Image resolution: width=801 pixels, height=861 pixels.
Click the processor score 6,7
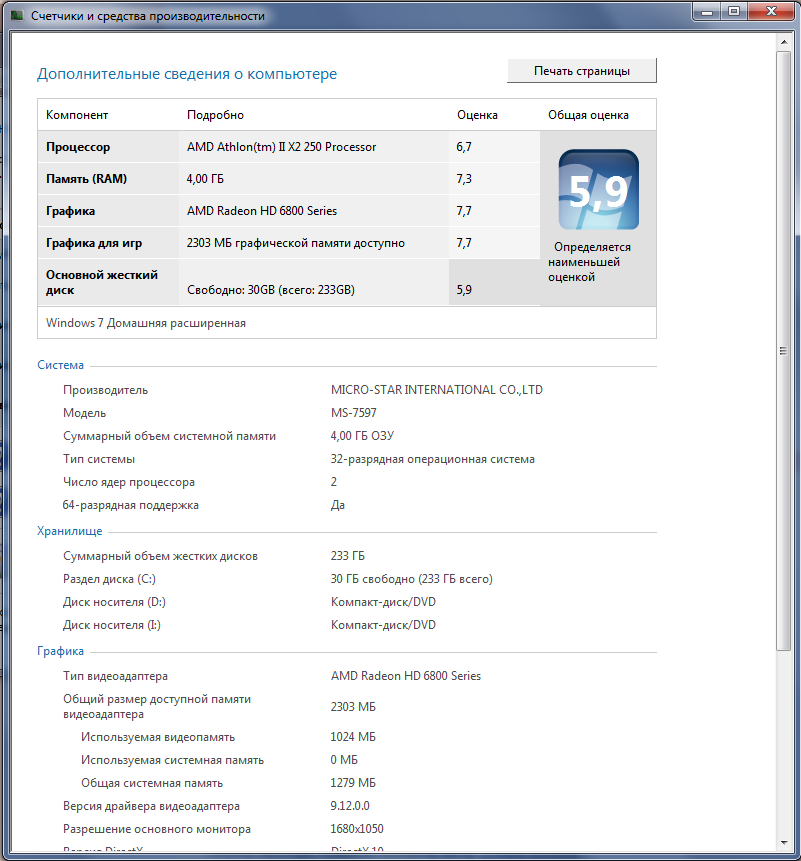464,147
